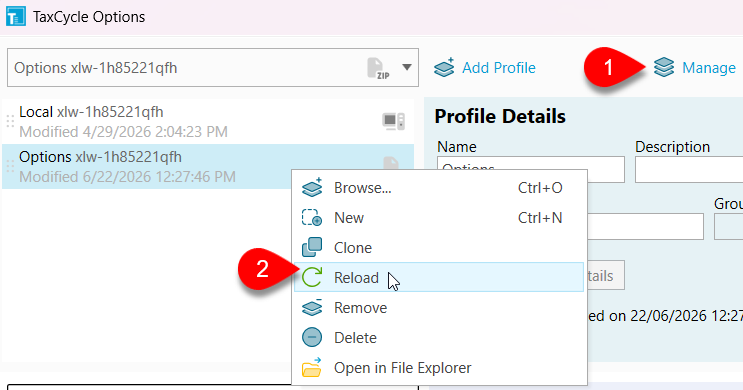This screenshot has width=743, height=390.
Task: Click the Ctrl+N shortcut label
Action: point(540,218)
